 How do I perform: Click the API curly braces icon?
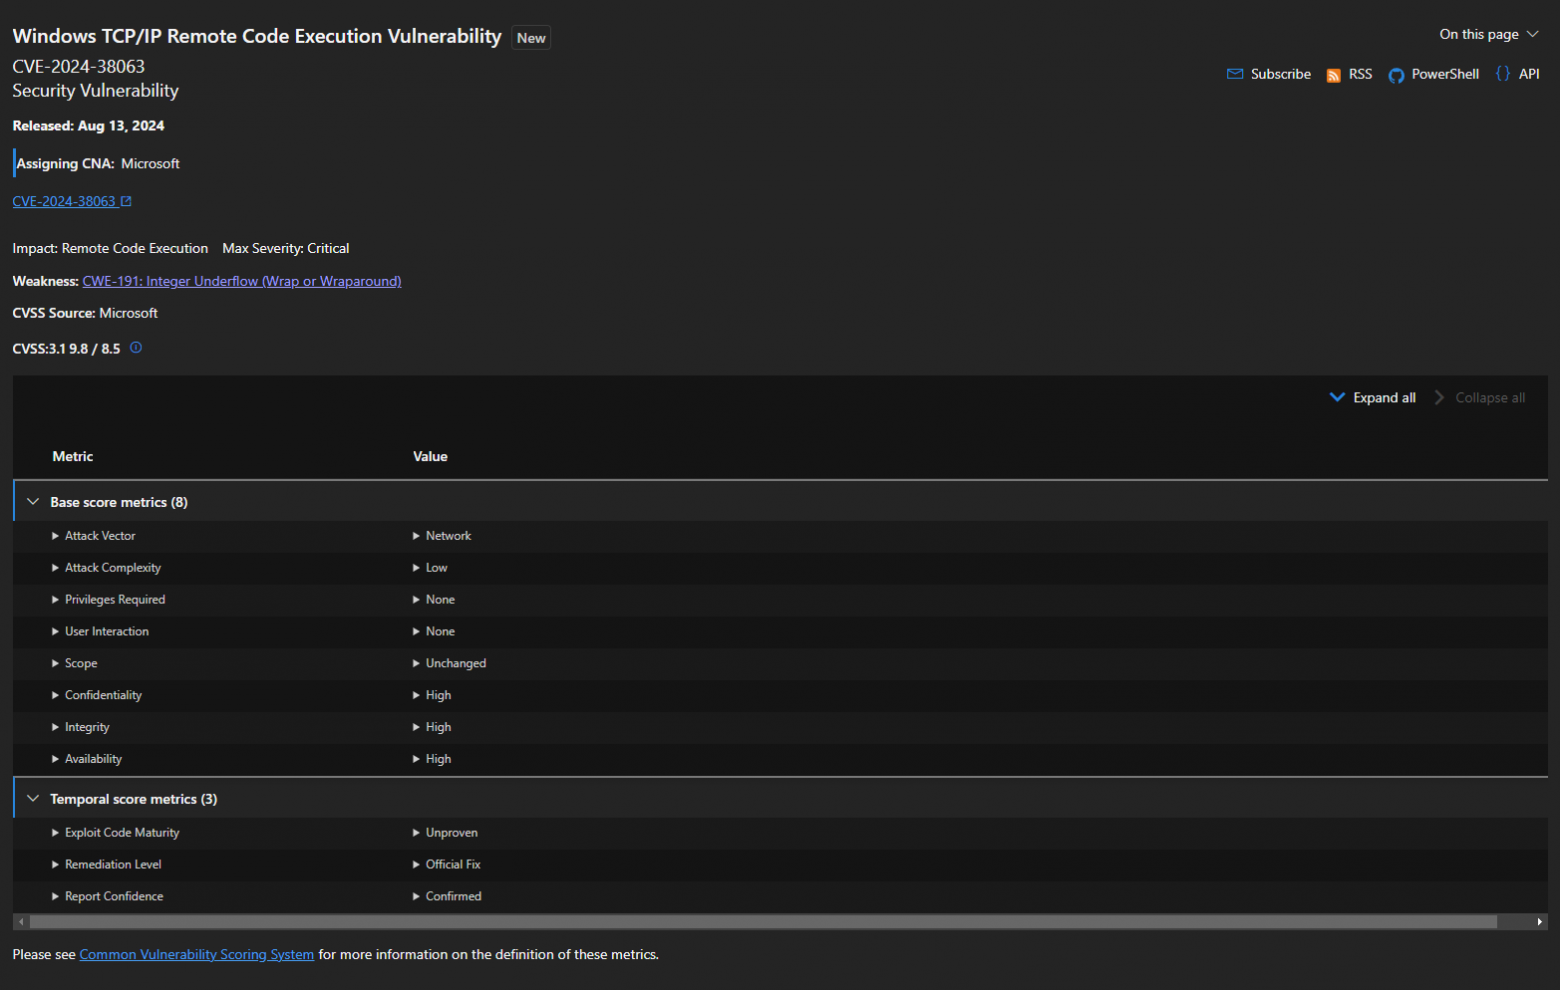click(x=1502, y=74)
